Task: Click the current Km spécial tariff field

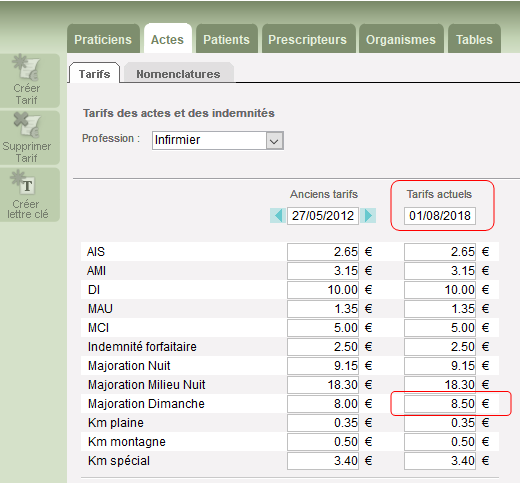Action: pyautogui.click(x=440, y=461)
